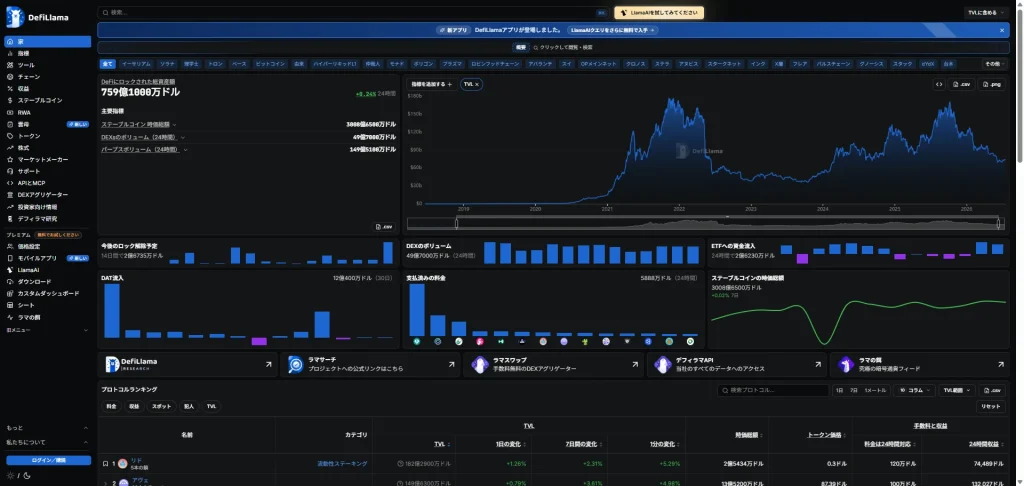Open カスタムダッシュボード in the sidebar

pos(48,293)
